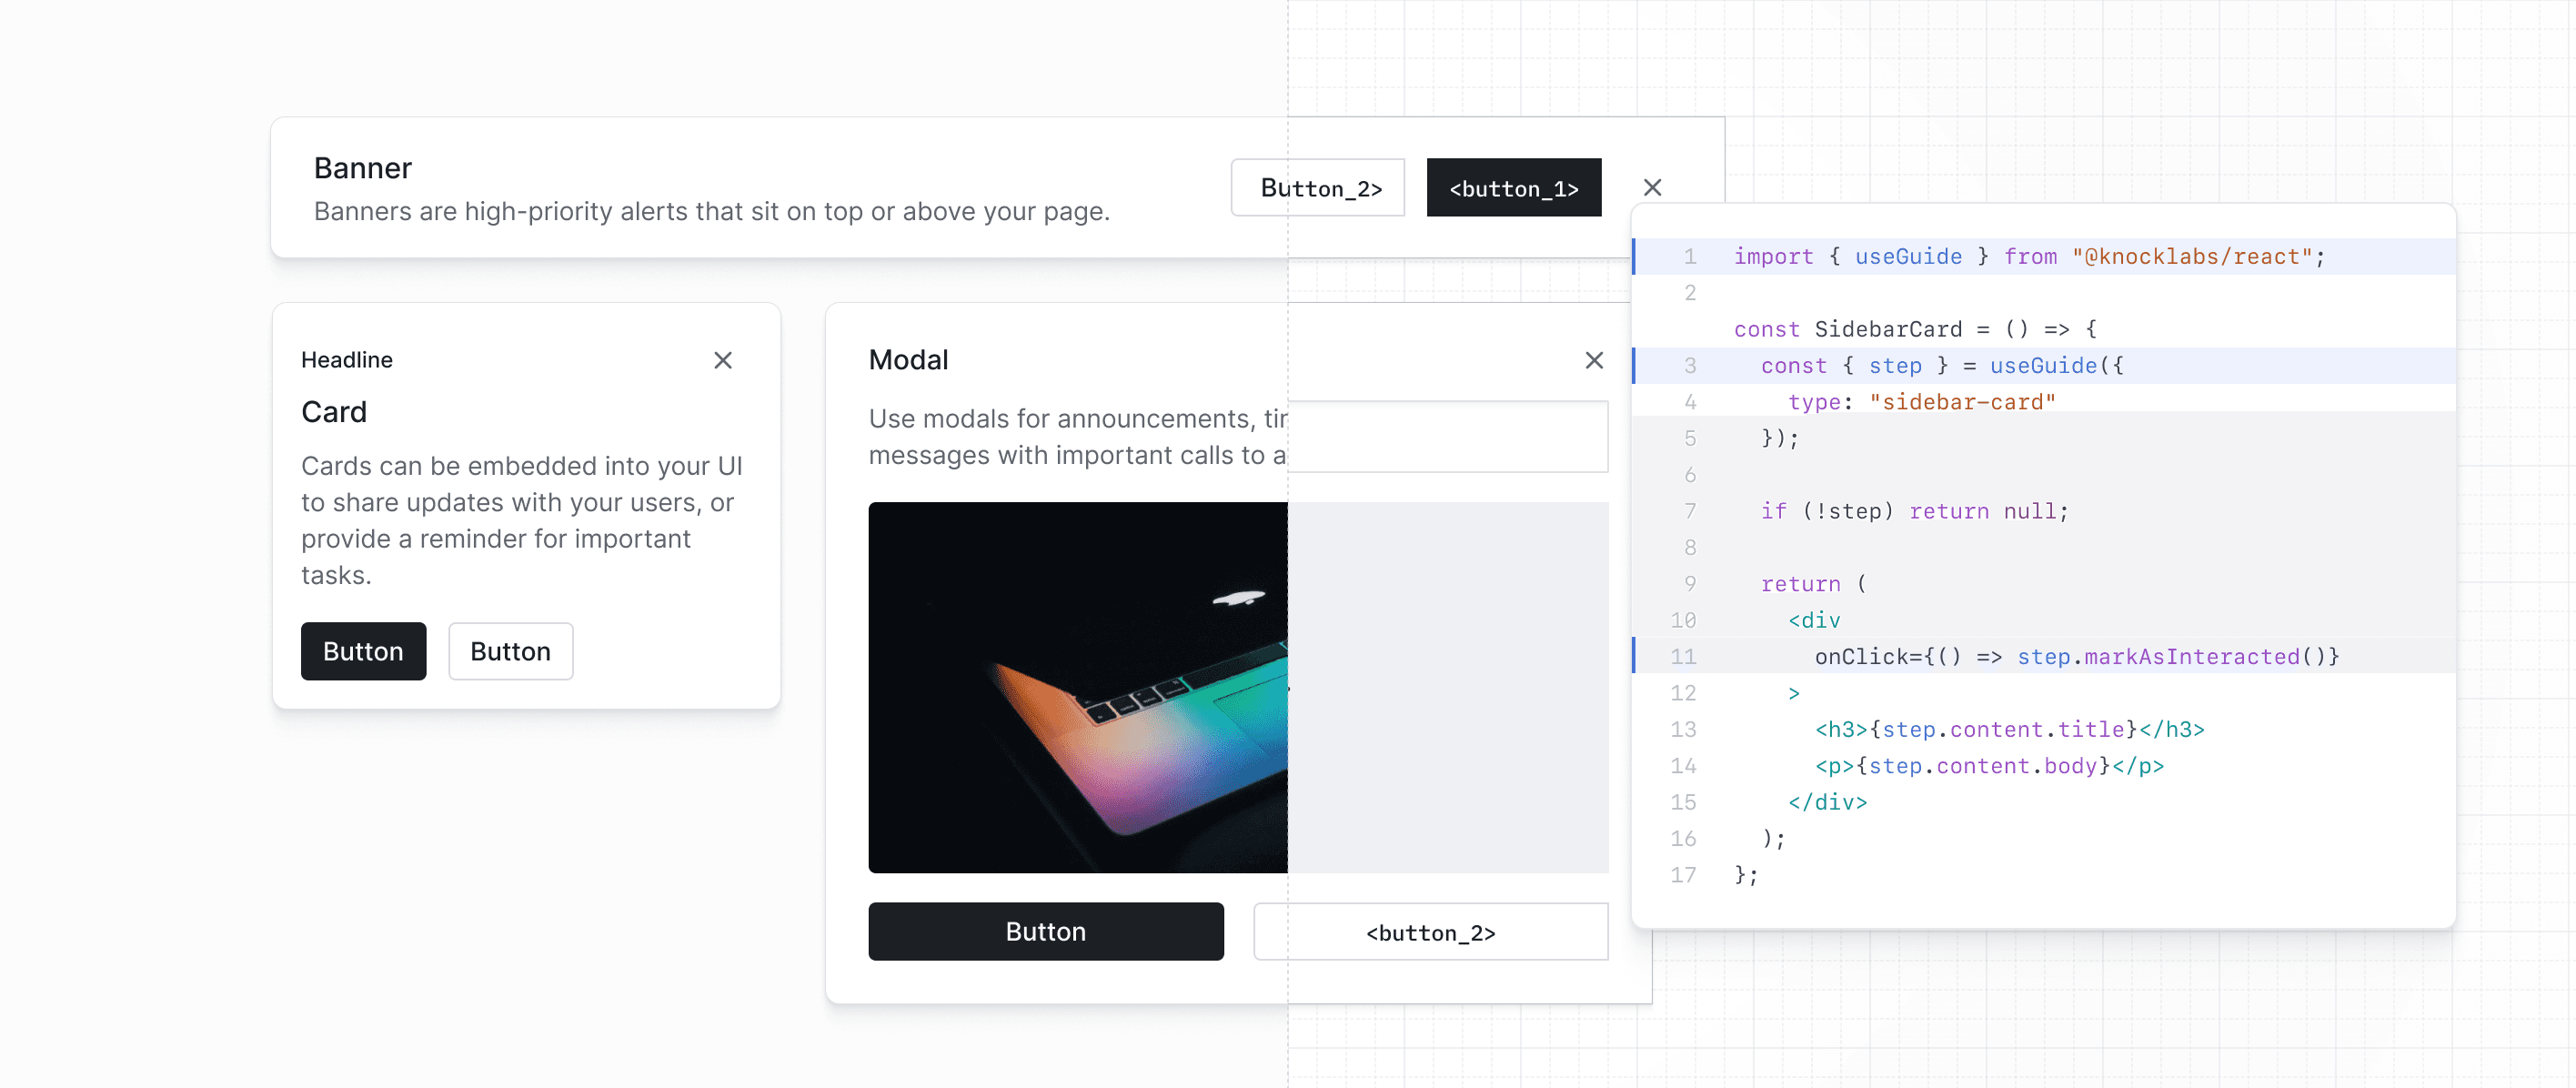Select line number 11 in the code editor
This screenshot has height=1088, width=2576.
coord(1683,656)
